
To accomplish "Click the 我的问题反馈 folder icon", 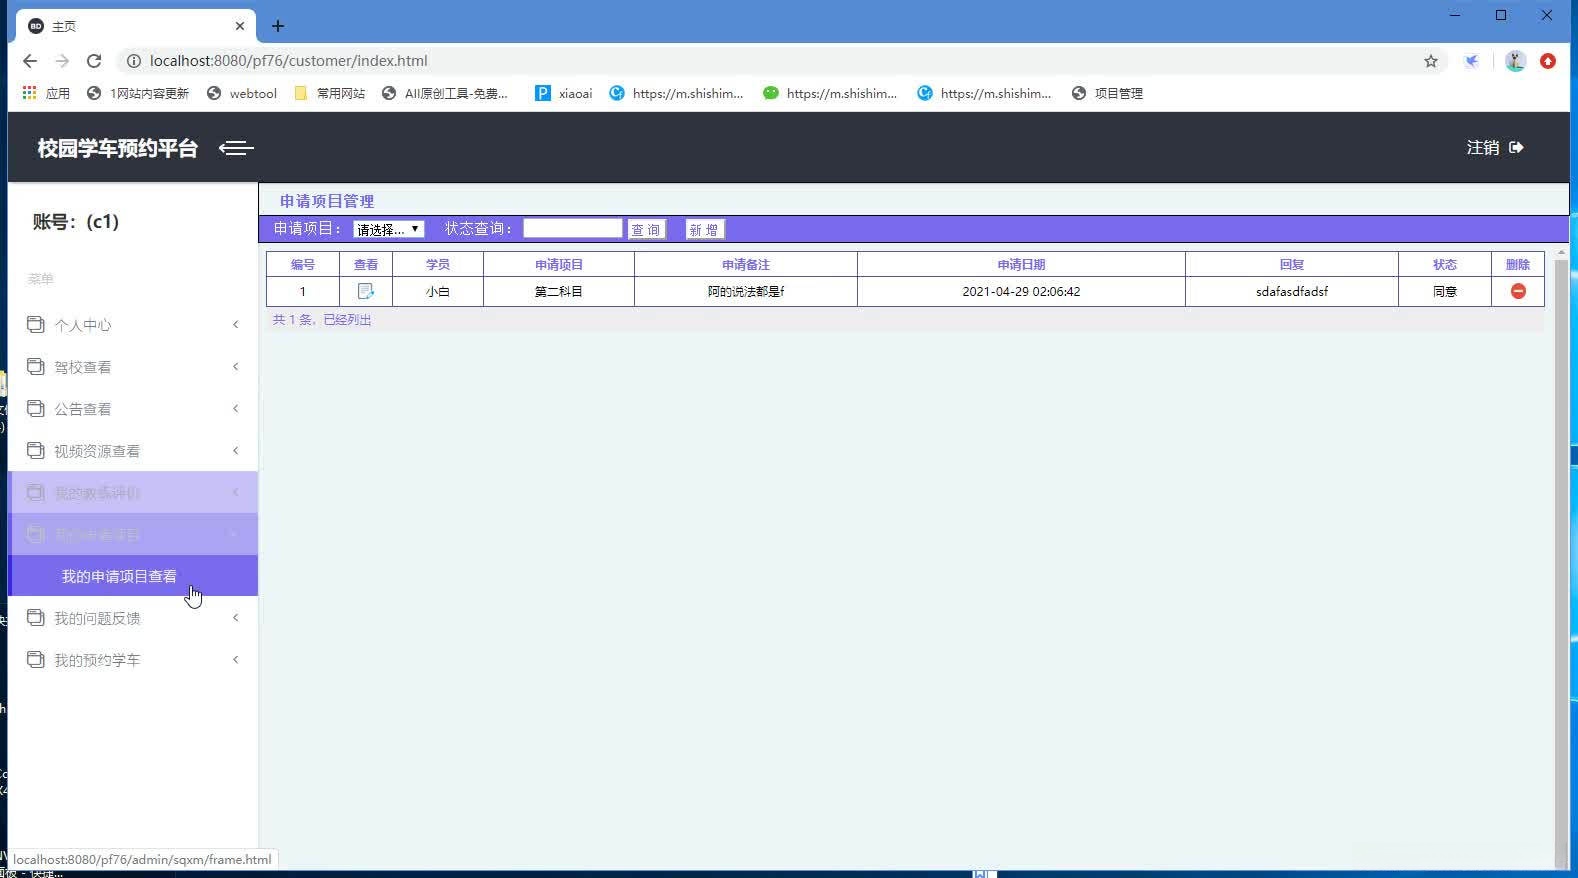I will (x=36, y=617).
